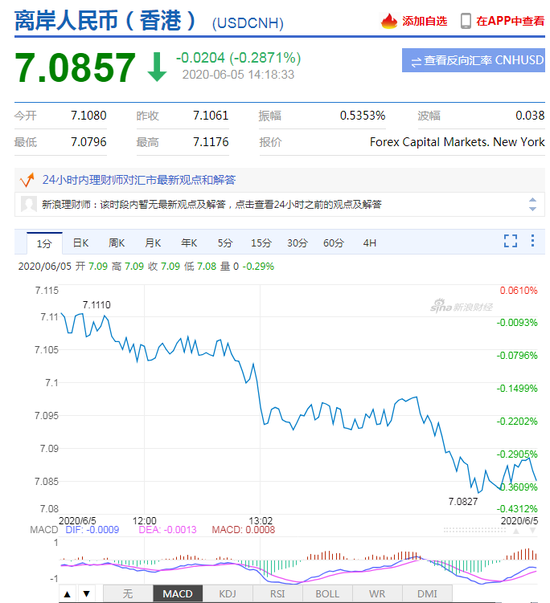Select the DMI indicator button
Image resolution: width=550 pixels, height=603 pixels.
pos(427,594)
